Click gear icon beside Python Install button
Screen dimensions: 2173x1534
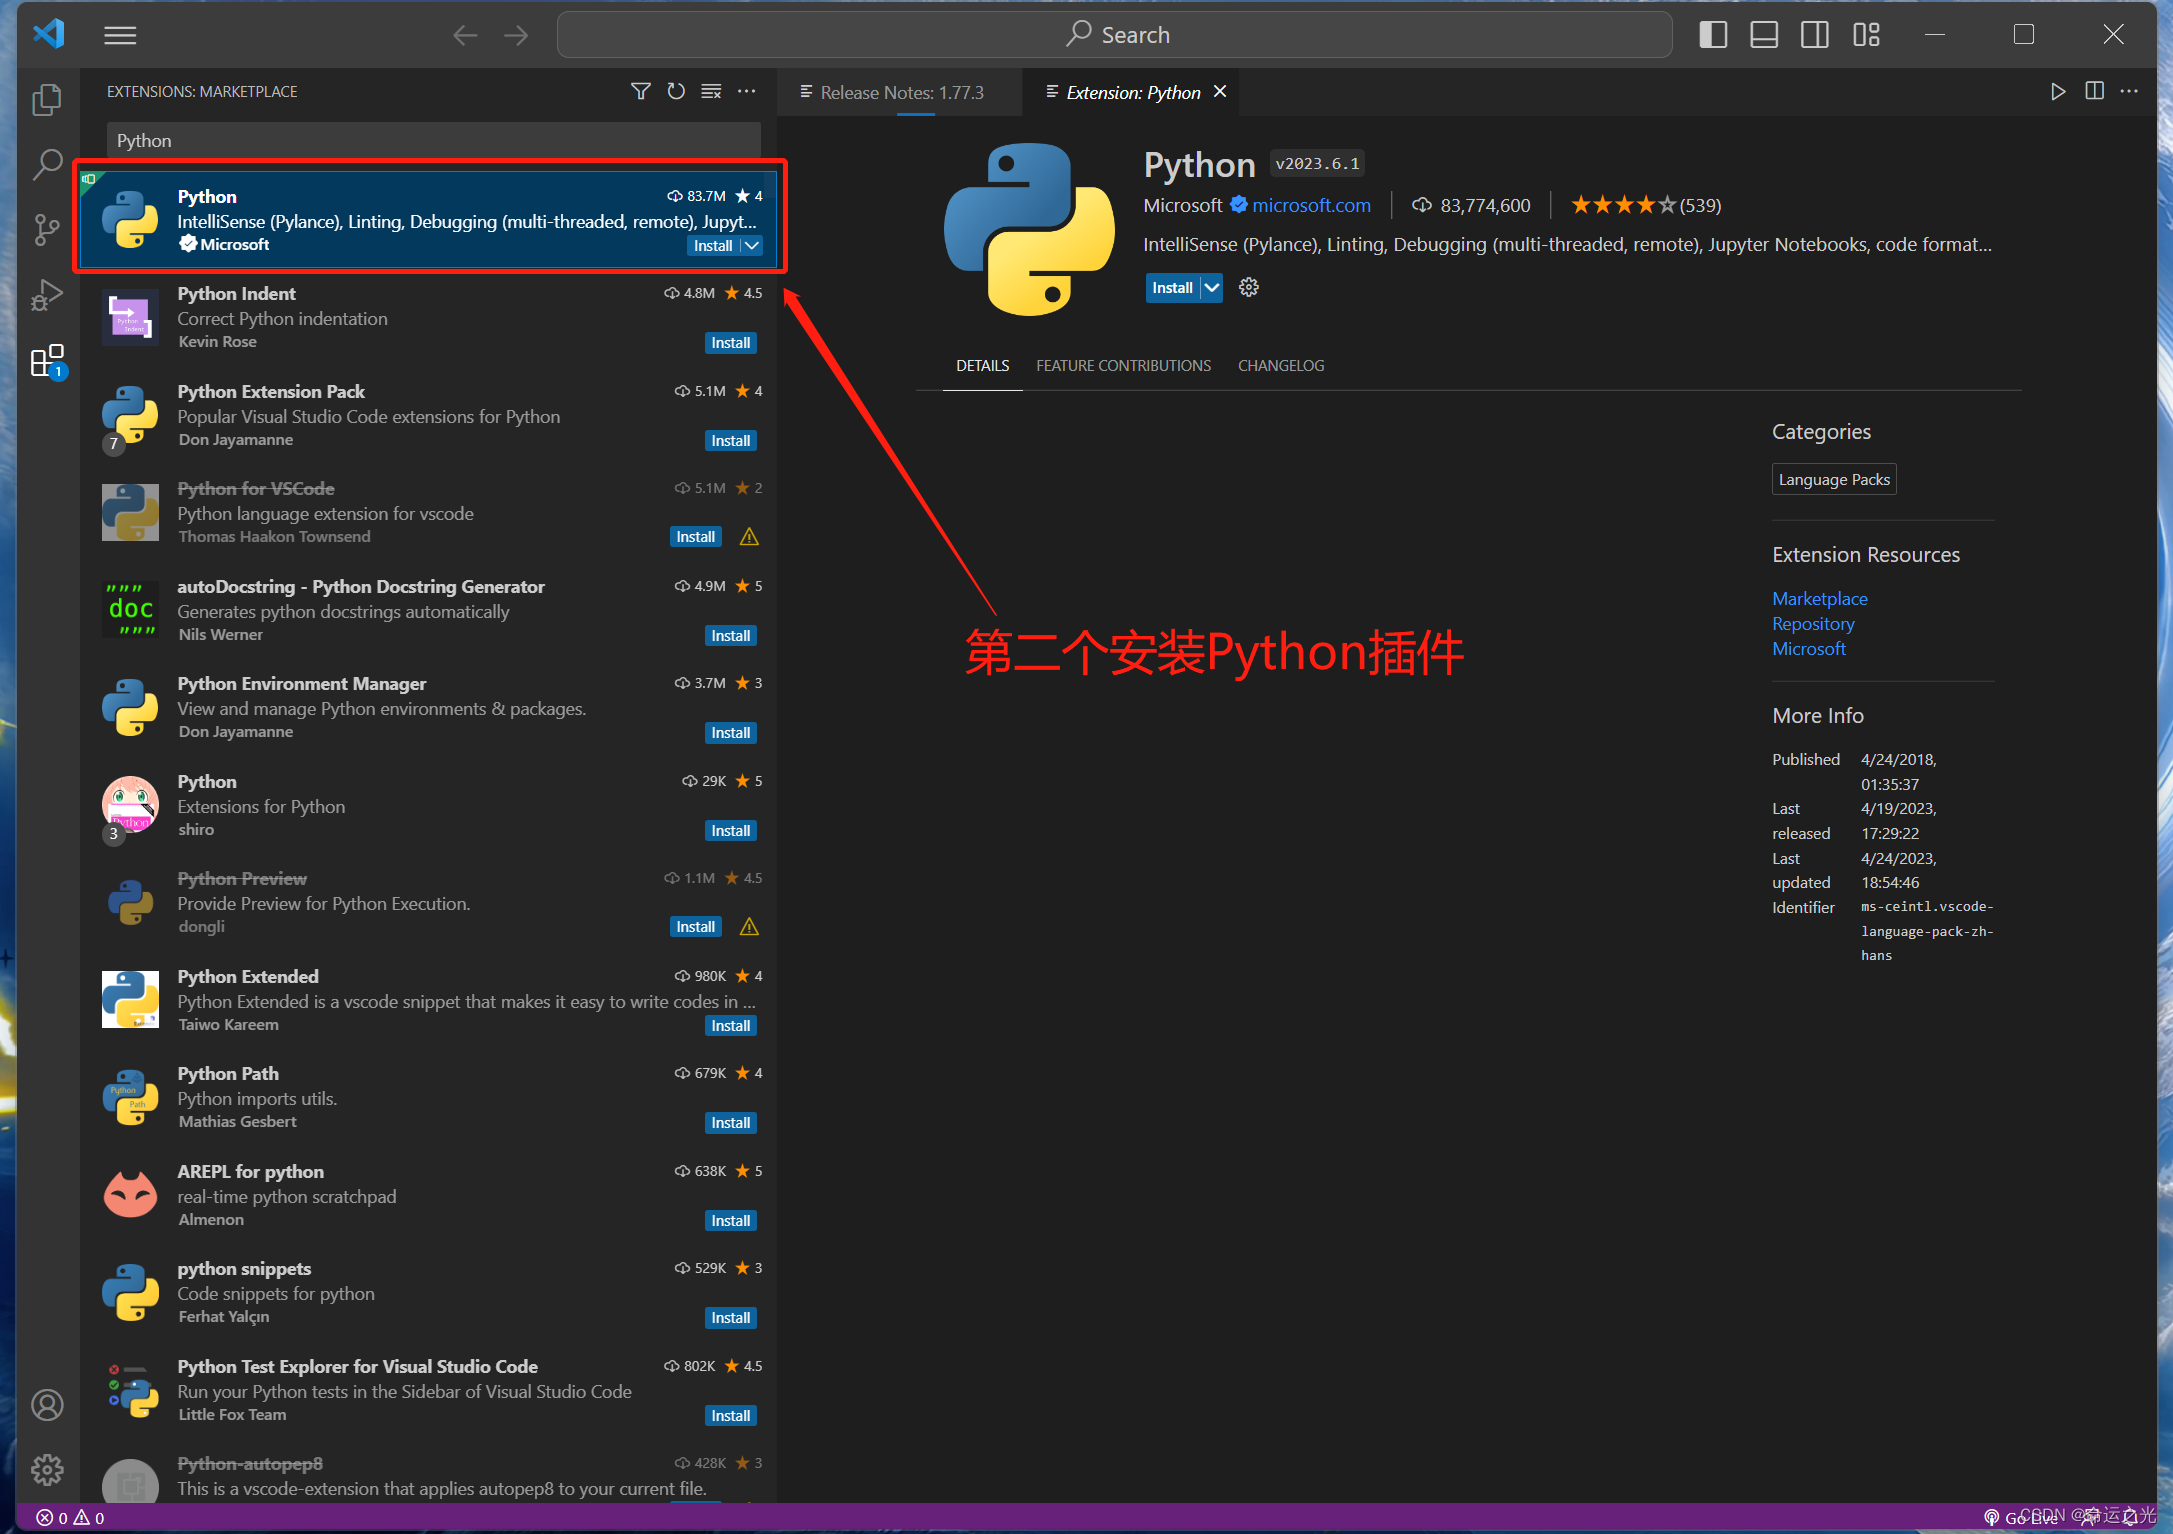(1249, 288)
